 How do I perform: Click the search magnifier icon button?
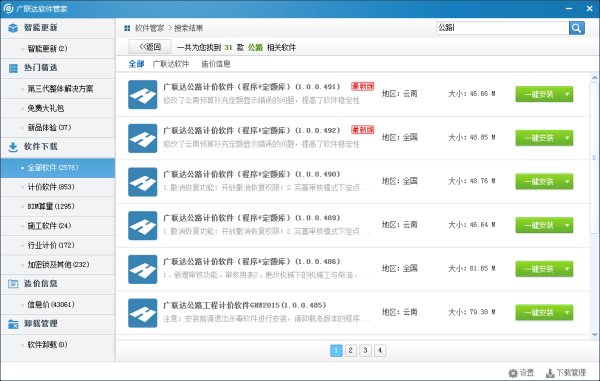pyautogui.click(x=576, y=28)
